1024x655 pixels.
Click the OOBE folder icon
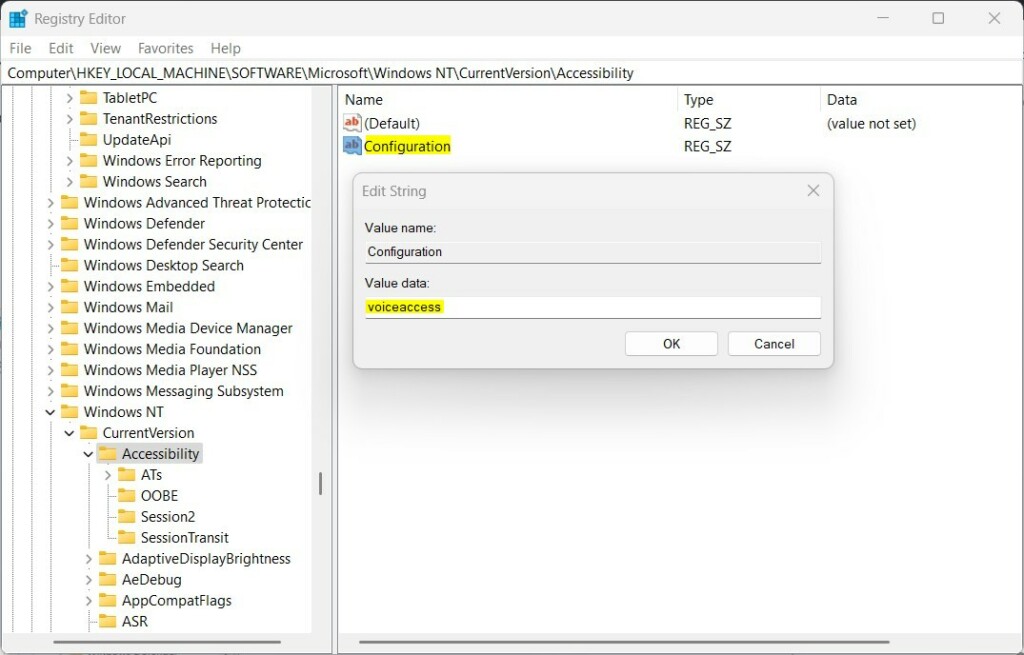[127, 495]
